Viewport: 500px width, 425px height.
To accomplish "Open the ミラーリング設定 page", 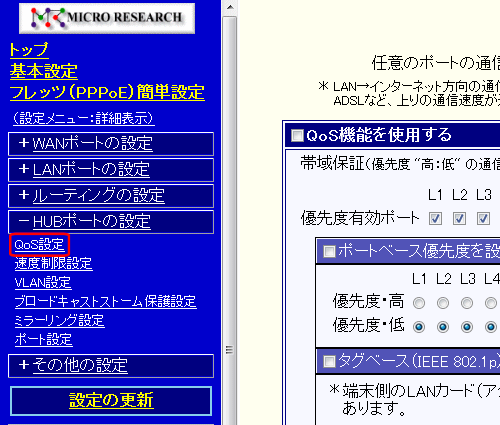I will pyautogui.click(x=59, y=321).
